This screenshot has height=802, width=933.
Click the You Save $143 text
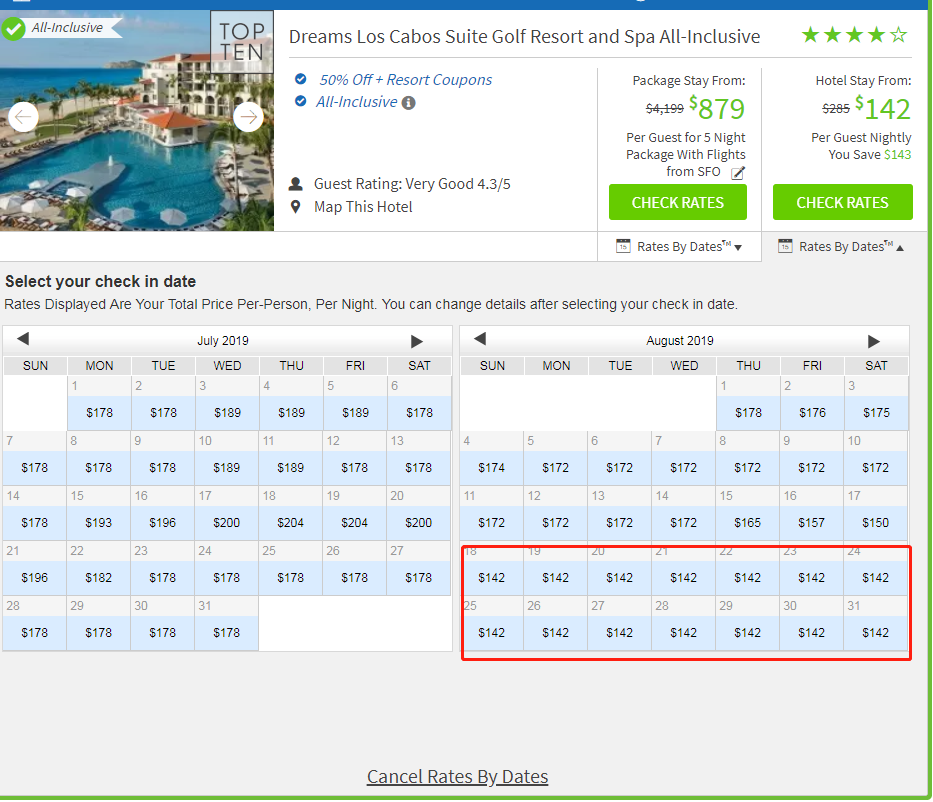point(869,155)
